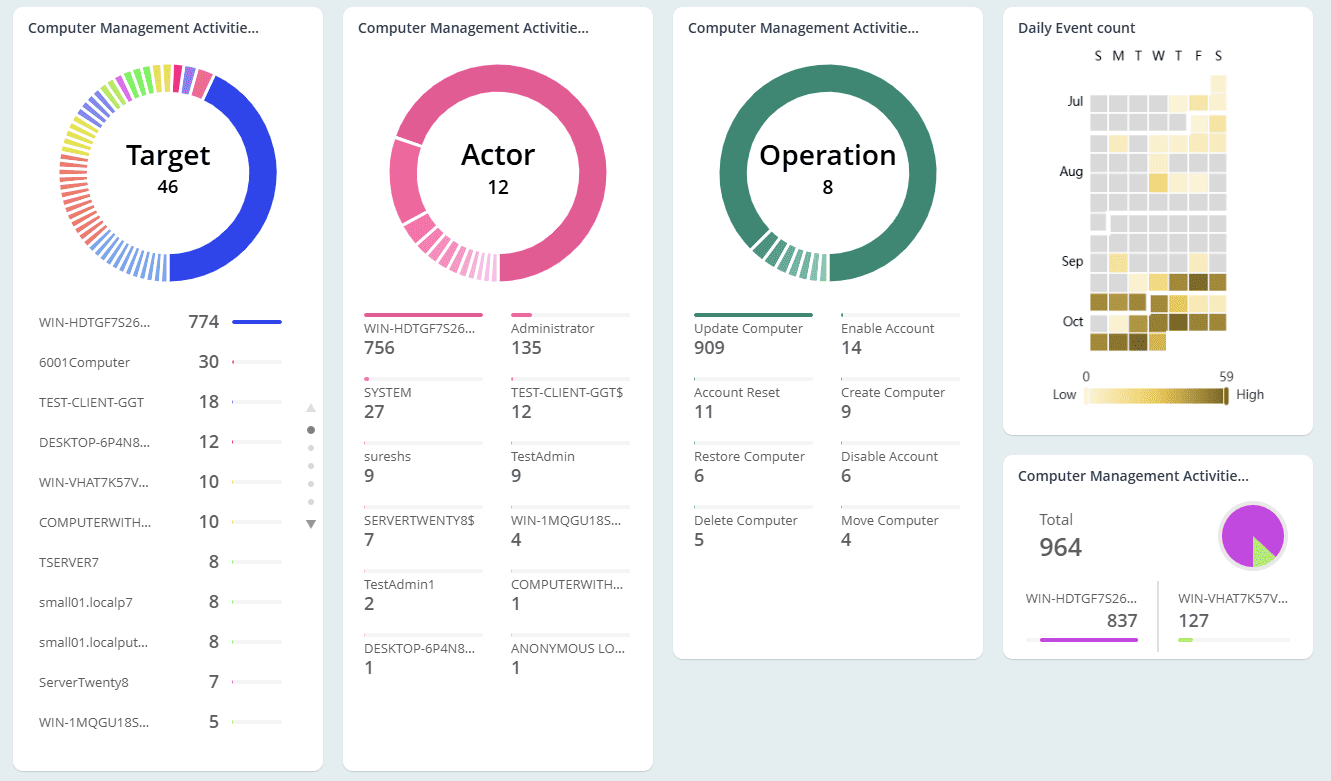This screenshot has width=1331, height=781.
Task: Select the second pagination dot in the Target list
Action: [x=311, y=447]
